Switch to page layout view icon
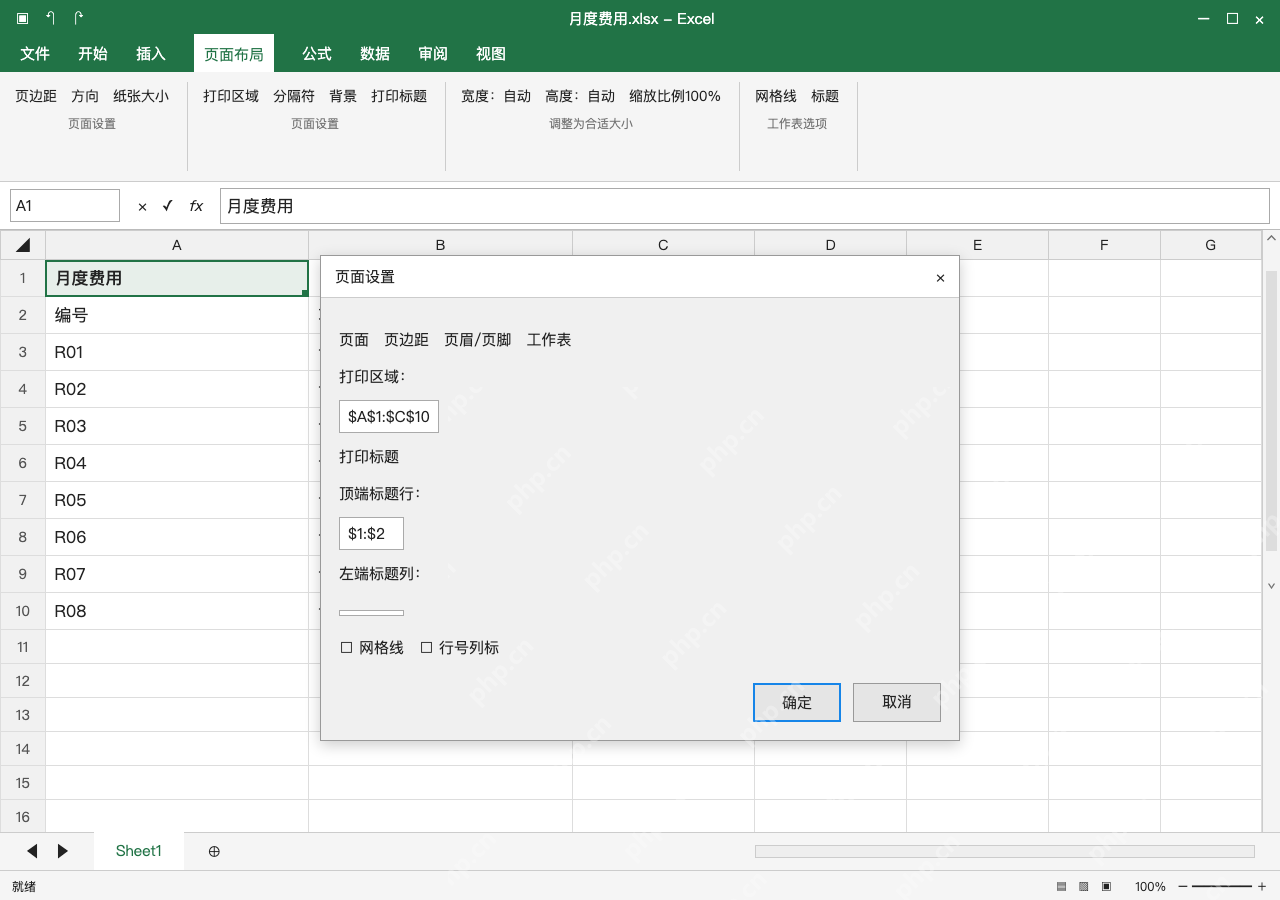The width and height of the screenshot is (1280, 900). 1084,886
